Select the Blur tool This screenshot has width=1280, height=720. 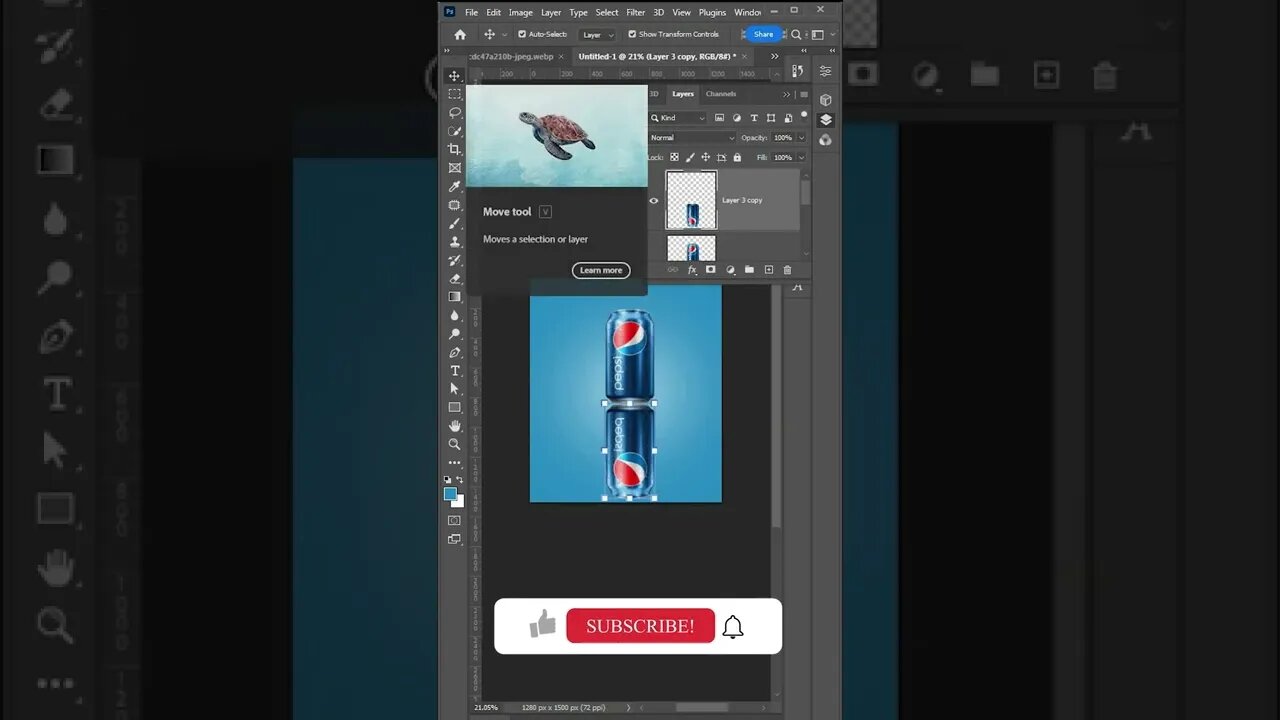pyautogui.click(x=455, y=315)
